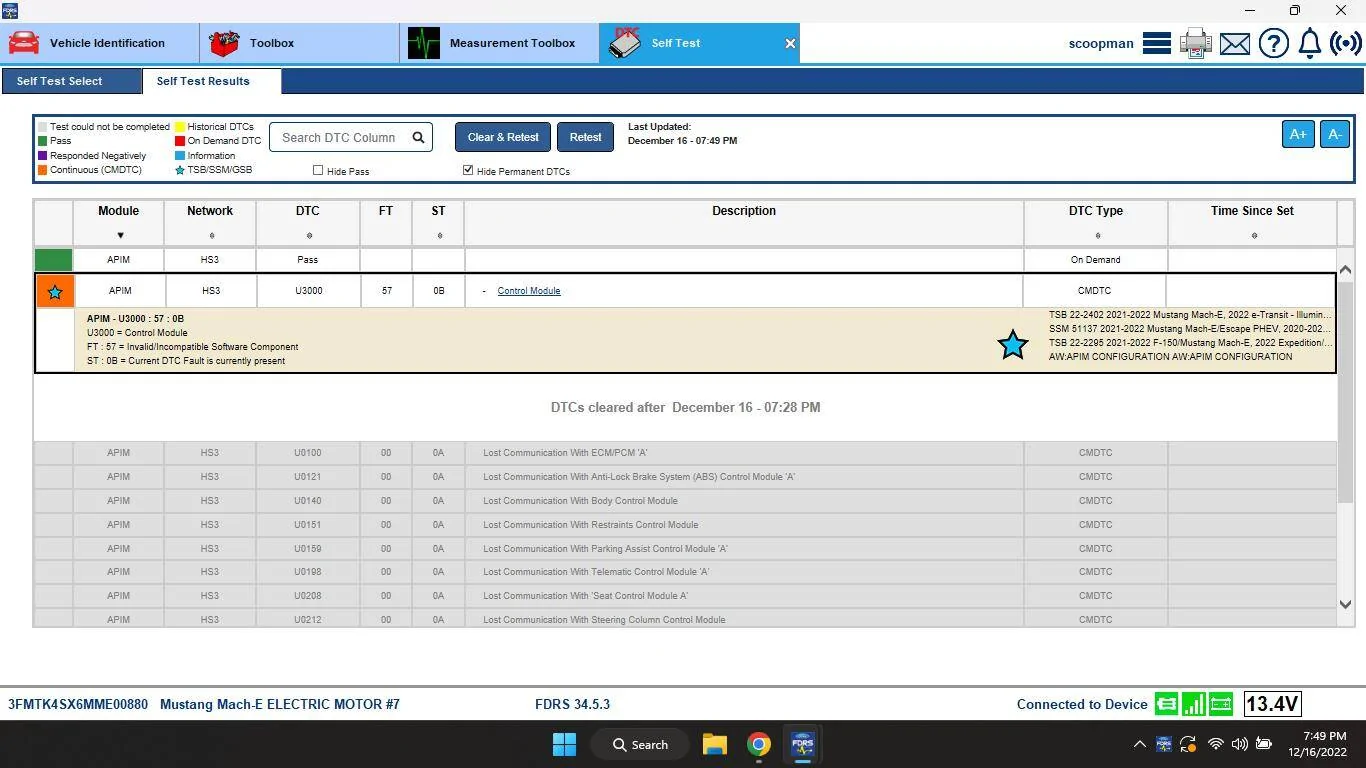Click the TSB 22-2295 bulletin line
The image size is (1366, 768).
click(x=1190, y=343)
